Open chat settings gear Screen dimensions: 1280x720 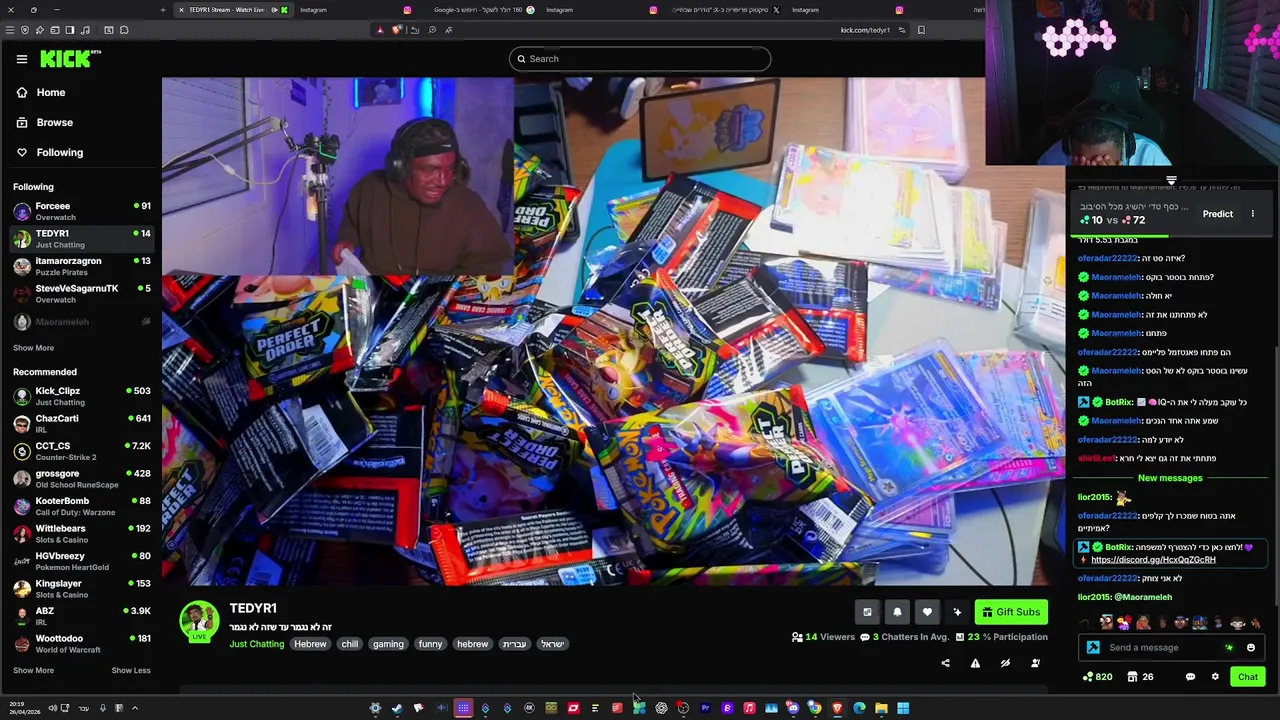coord(1215,677)
